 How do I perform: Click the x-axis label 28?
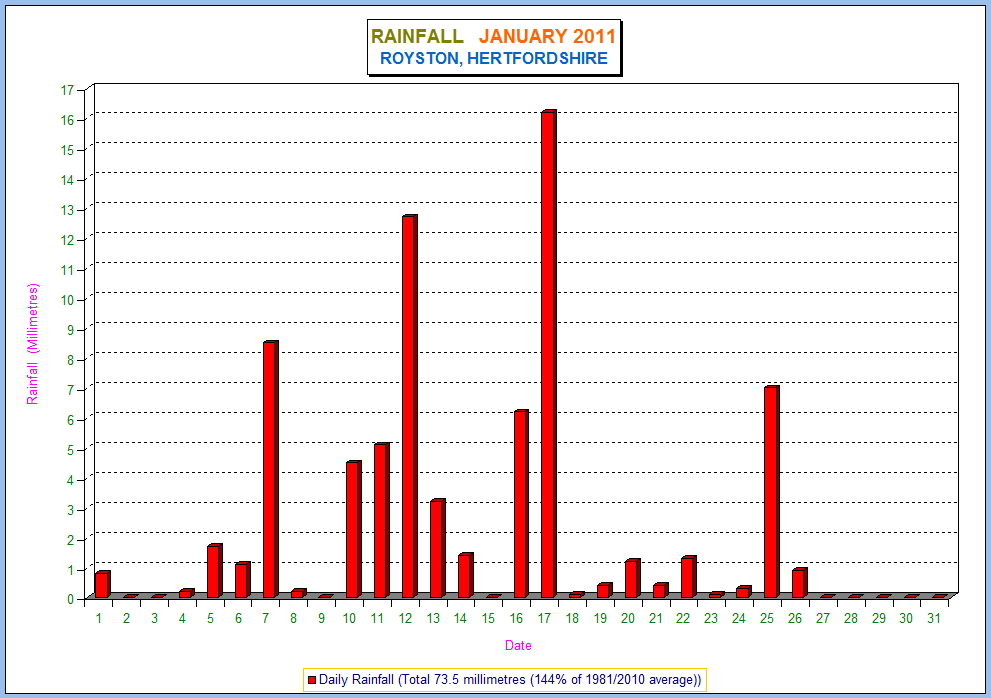(851, 618)
